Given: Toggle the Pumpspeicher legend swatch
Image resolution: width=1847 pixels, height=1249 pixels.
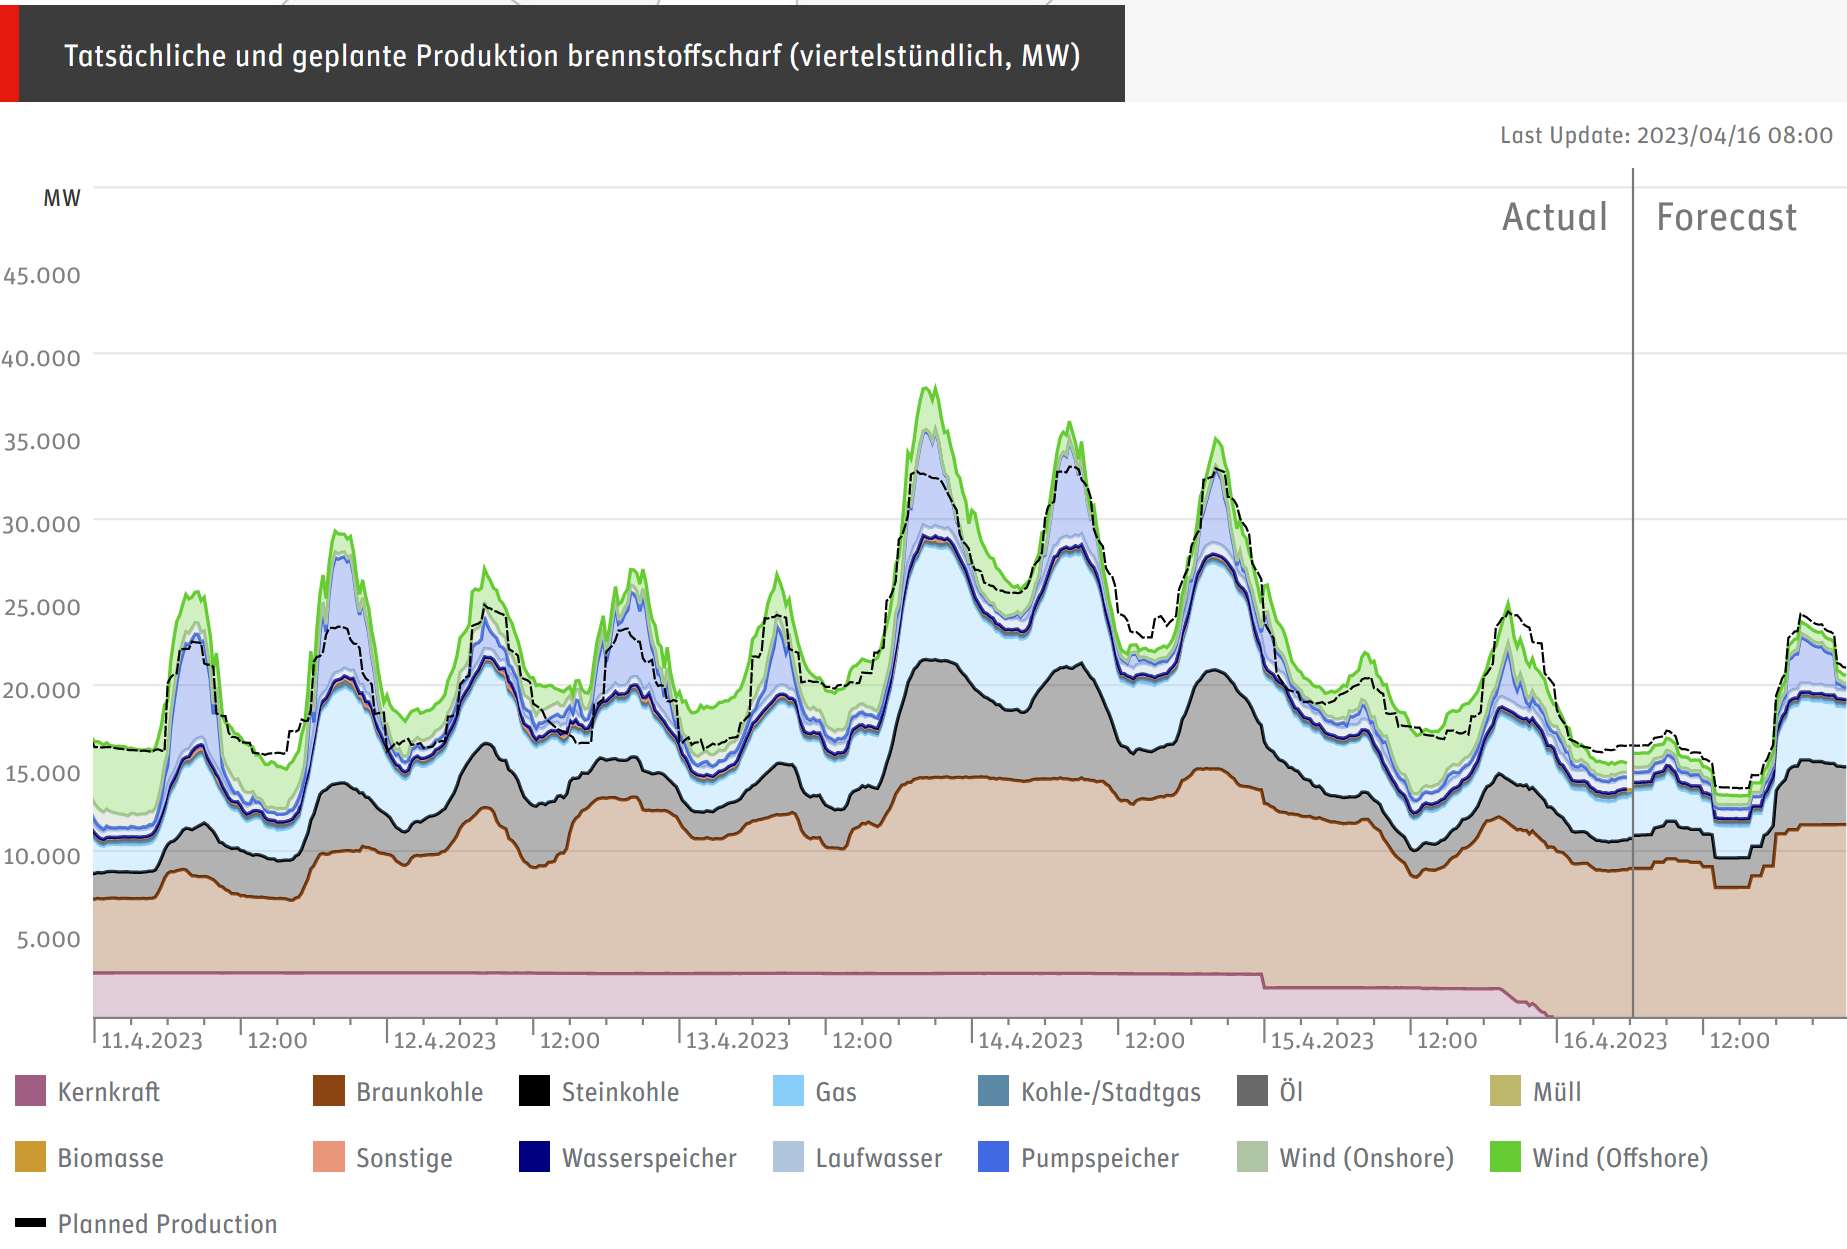Looking at the screenshot, I should click(x=994, y=1157).
